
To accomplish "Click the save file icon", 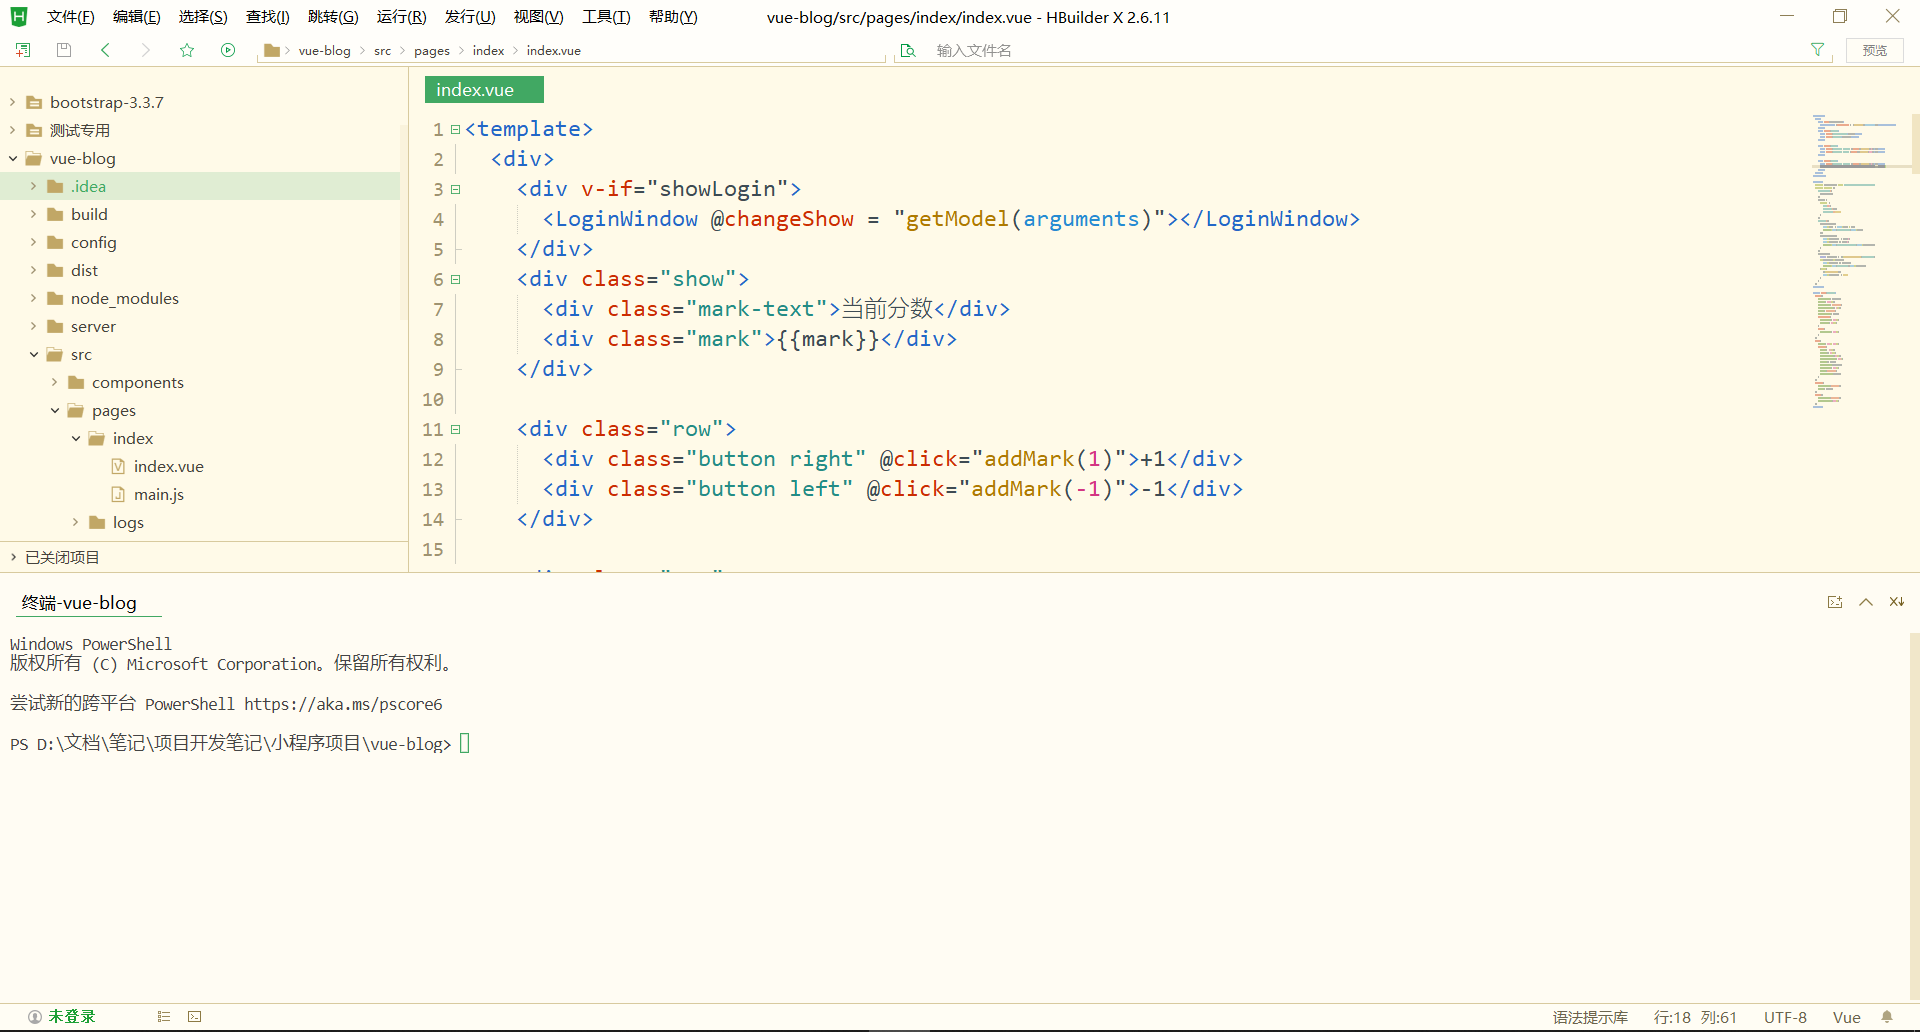I will (64, 50).
